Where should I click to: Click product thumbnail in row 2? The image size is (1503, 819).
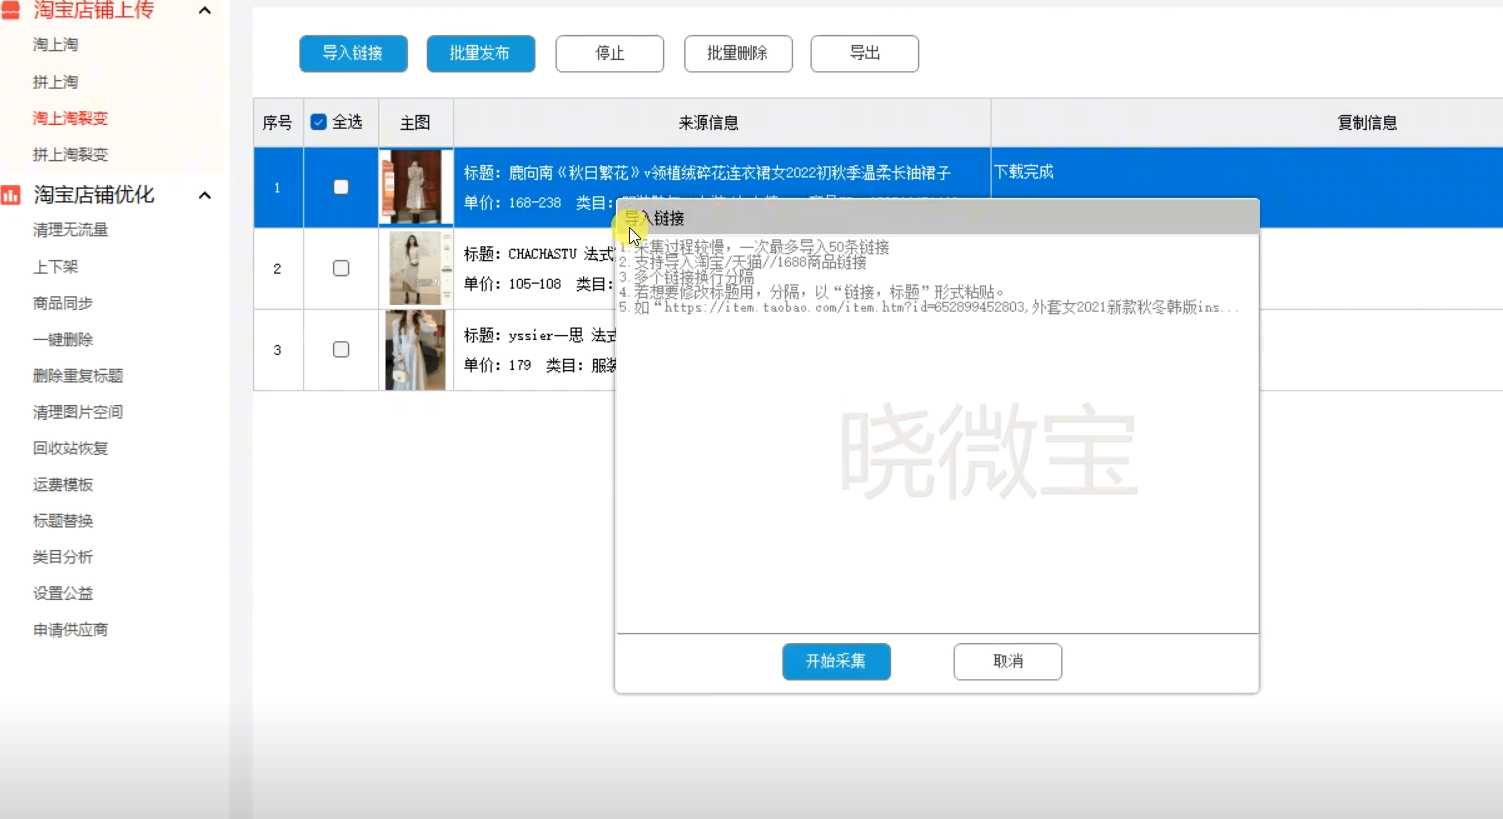pyautogui.click(x=416, y=268)
